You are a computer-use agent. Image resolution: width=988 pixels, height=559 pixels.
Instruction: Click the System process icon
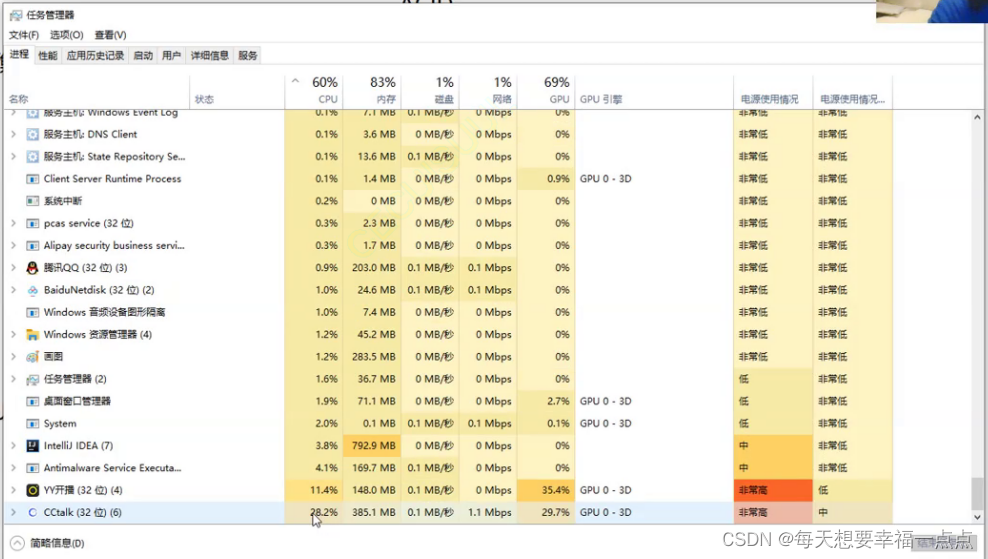[x=33, y=424]
